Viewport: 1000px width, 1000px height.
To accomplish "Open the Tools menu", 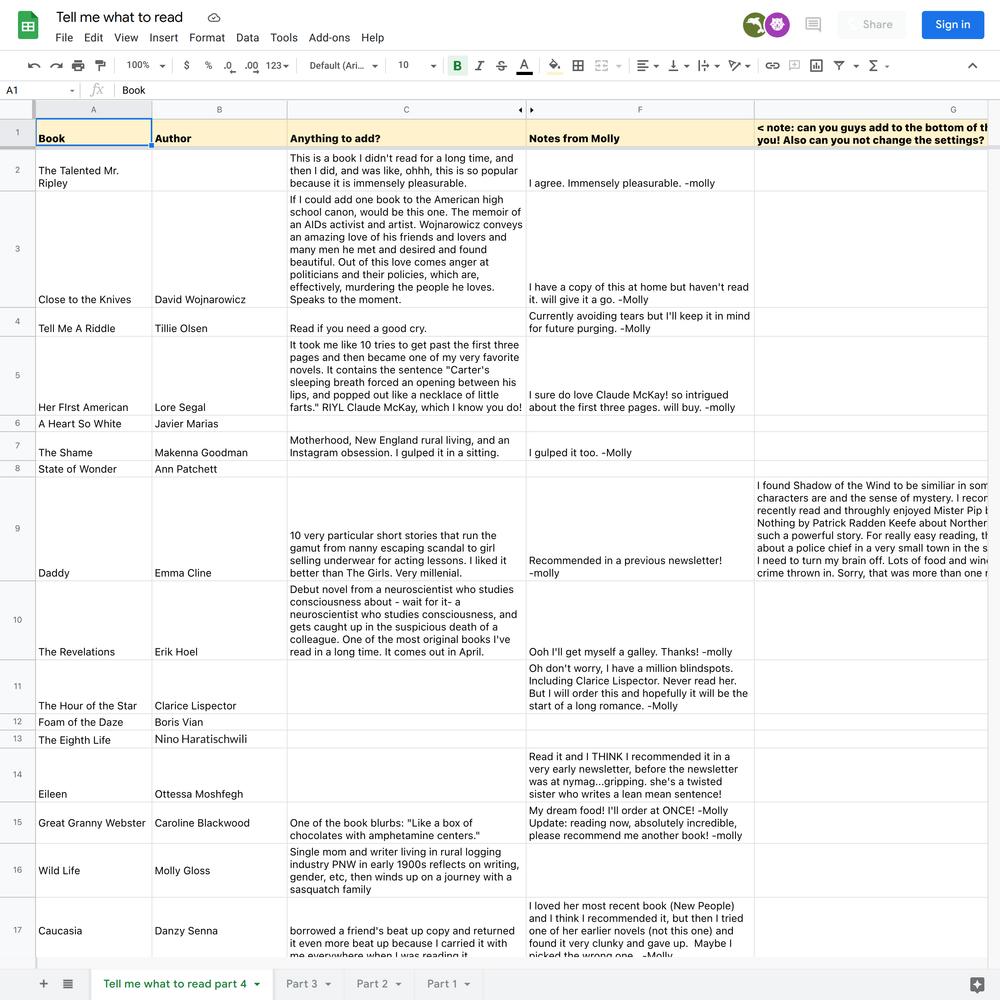I will click(284, 38).
